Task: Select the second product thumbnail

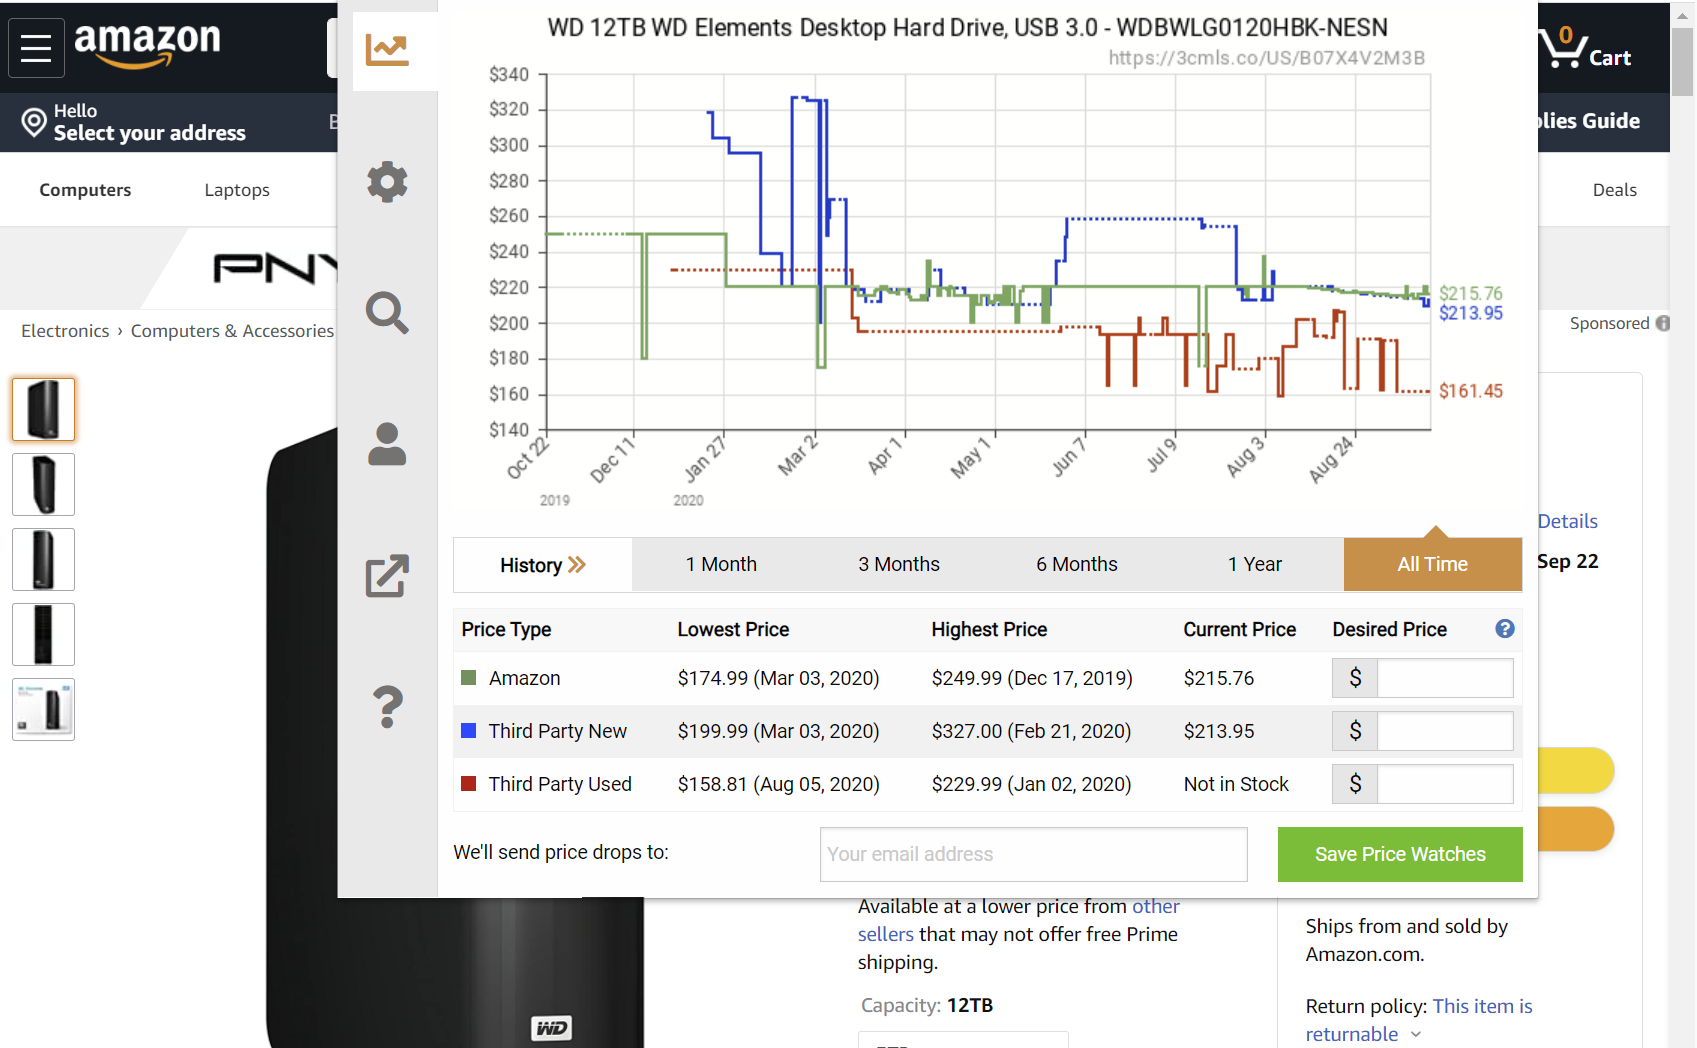Action: pos(43,484)
